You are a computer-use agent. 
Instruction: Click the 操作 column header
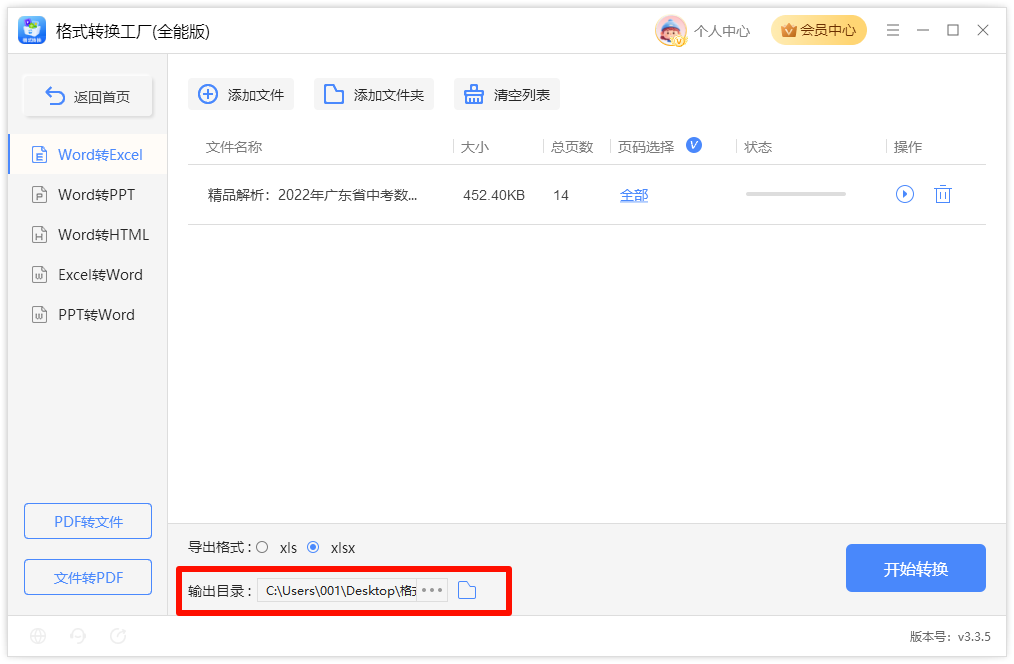pyautogui.click(x=908, y=147)
